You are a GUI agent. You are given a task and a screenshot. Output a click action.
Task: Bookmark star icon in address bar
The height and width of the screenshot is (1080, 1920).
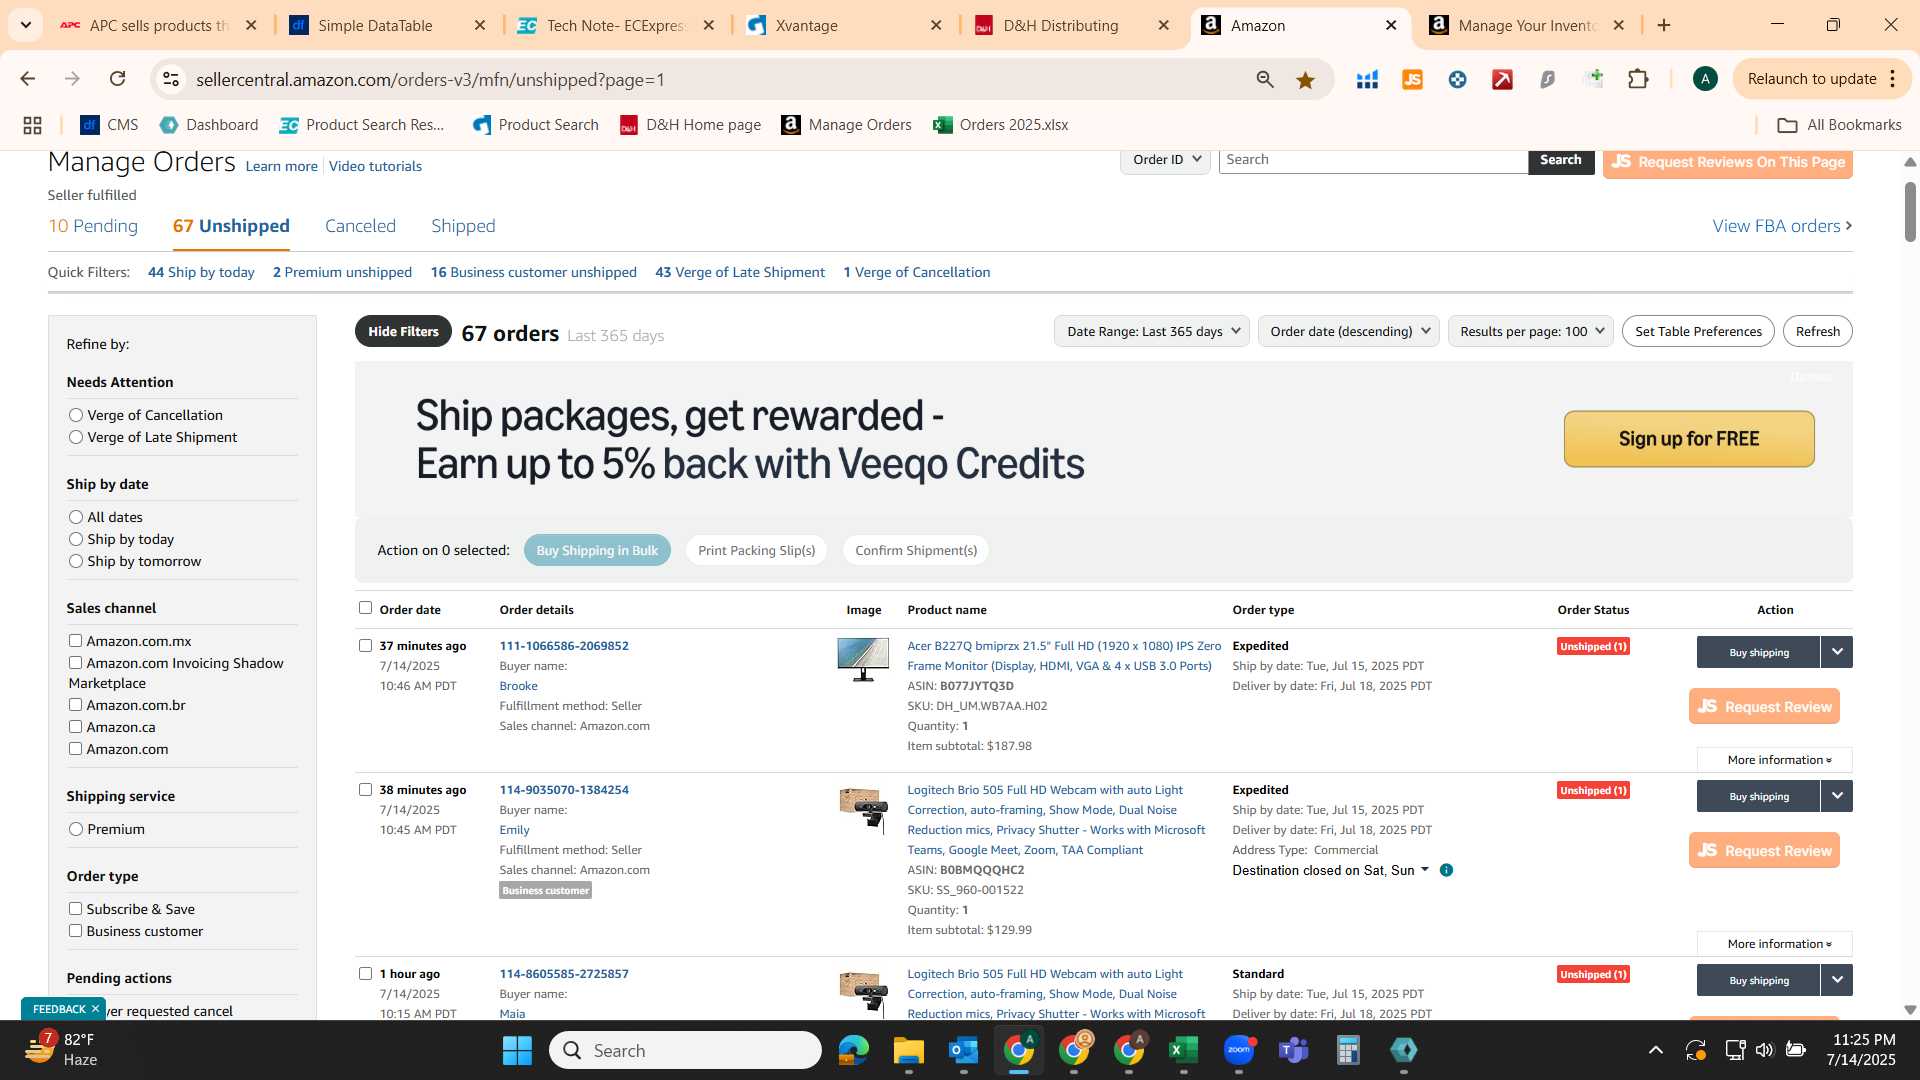pyautogui.click(x=1305, y=80)
